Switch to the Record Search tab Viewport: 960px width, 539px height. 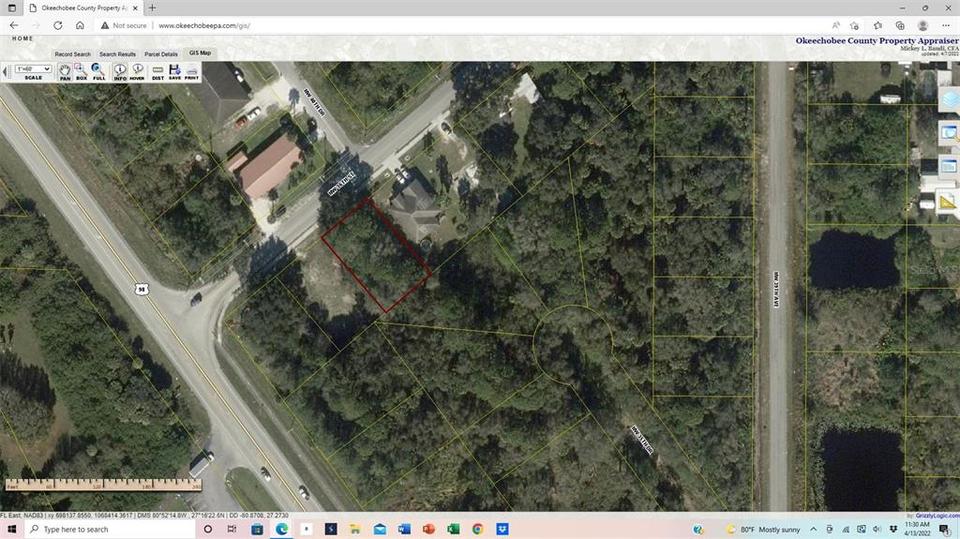pos(72,54)
